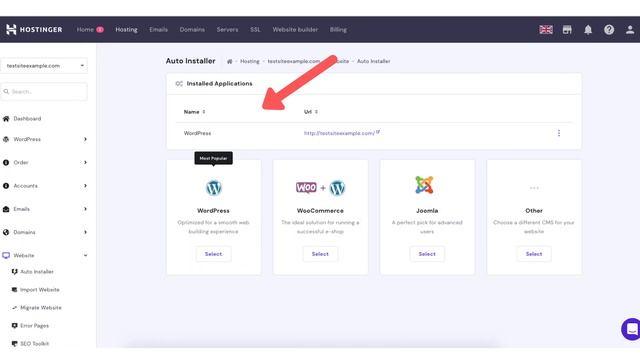The image size is (640, 360).
Task: Click Hosting in the breadcrumb
Action: pyautogui.click(x=250, y=61)
